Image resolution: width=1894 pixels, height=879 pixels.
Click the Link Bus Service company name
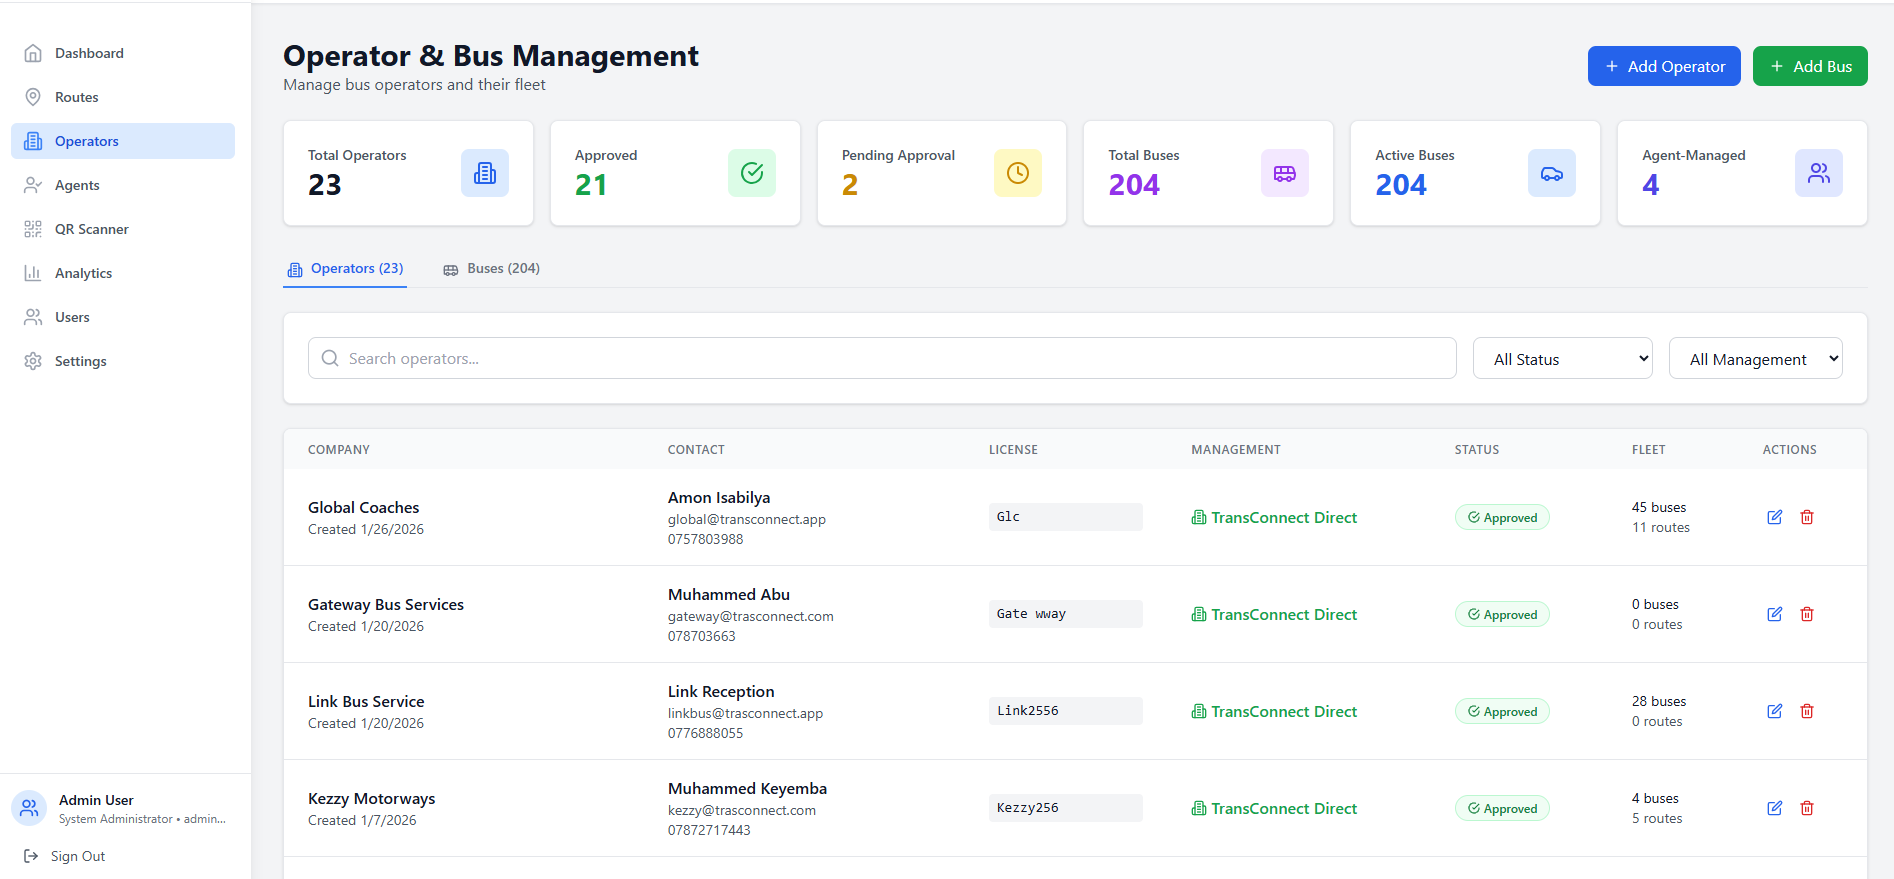(x=366, y=701)
